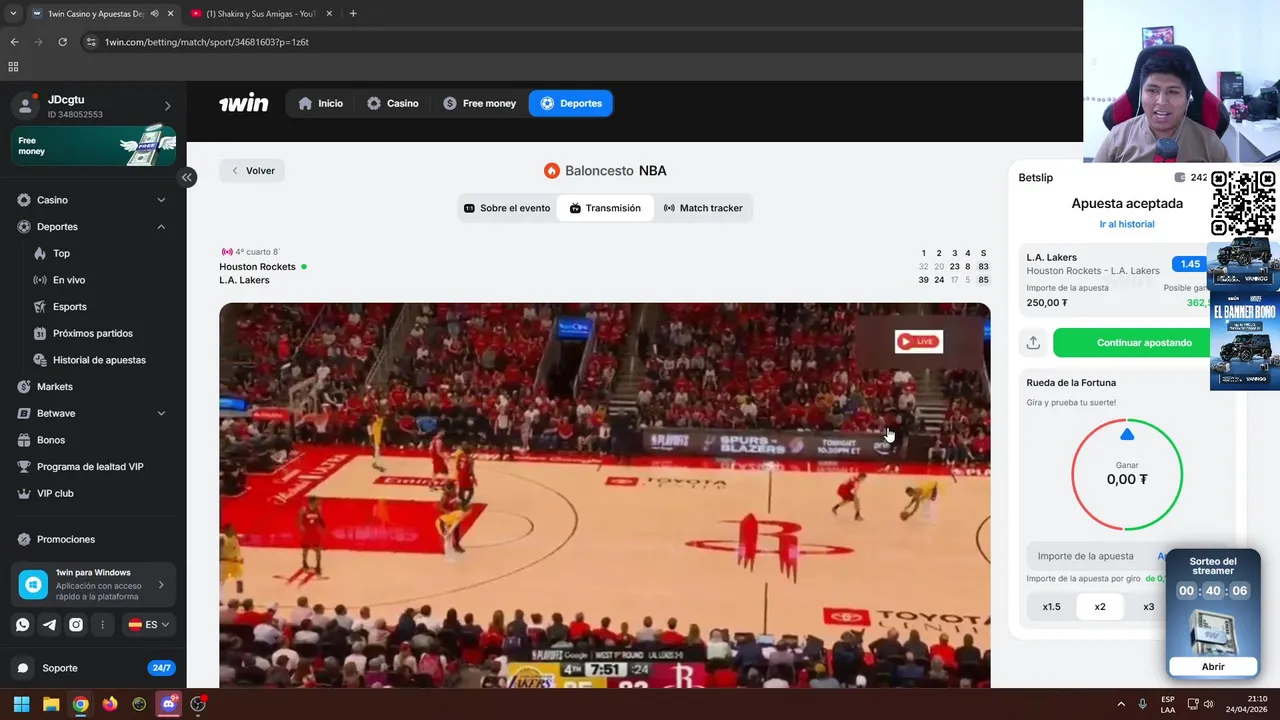Screen dimensions: 1280x720
Task: Click L.A. Lakers team name in scoreboard
Action: 244,280
